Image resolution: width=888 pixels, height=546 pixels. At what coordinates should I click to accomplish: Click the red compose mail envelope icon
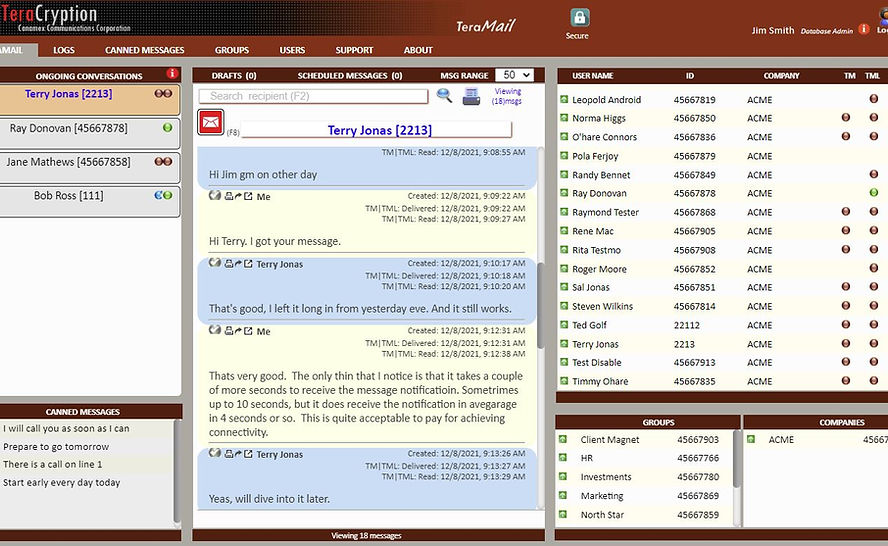pos(211,122)
